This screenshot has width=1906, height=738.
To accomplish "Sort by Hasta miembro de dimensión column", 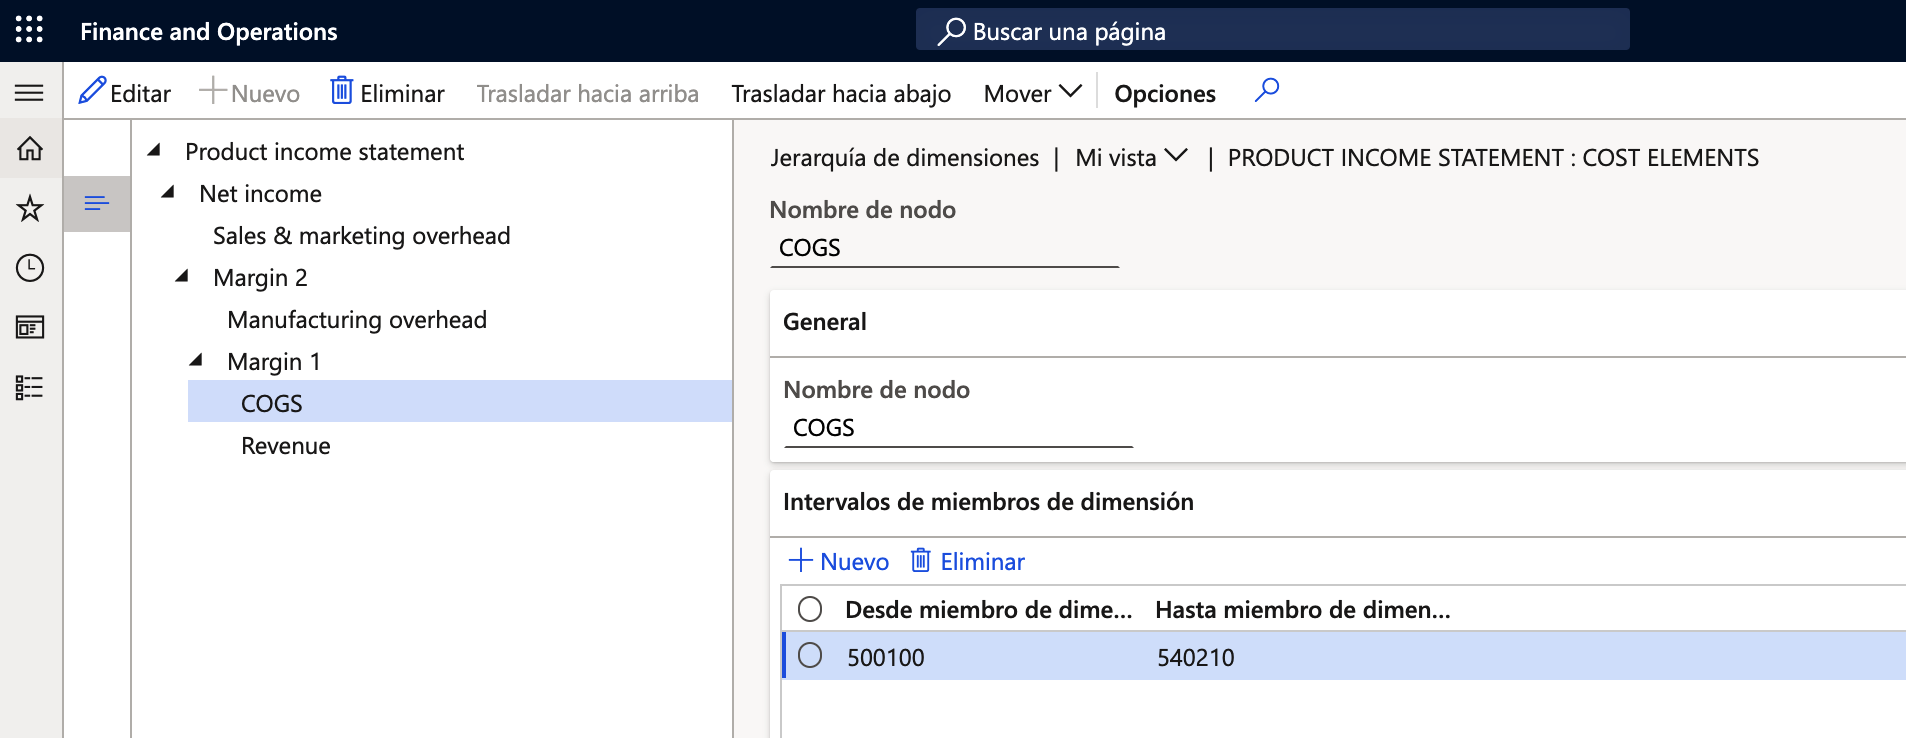I will click(x=1302, y=610).
